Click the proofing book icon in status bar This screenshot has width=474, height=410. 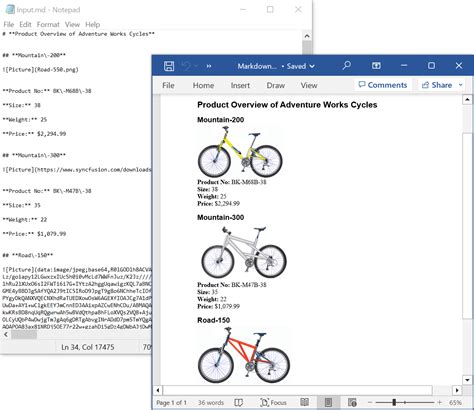238,402
